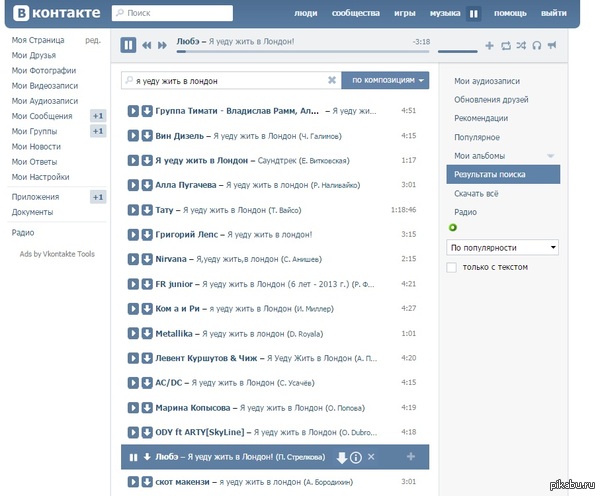
Task: Toggle shuffle mode in the player
Action: (521, 46)
